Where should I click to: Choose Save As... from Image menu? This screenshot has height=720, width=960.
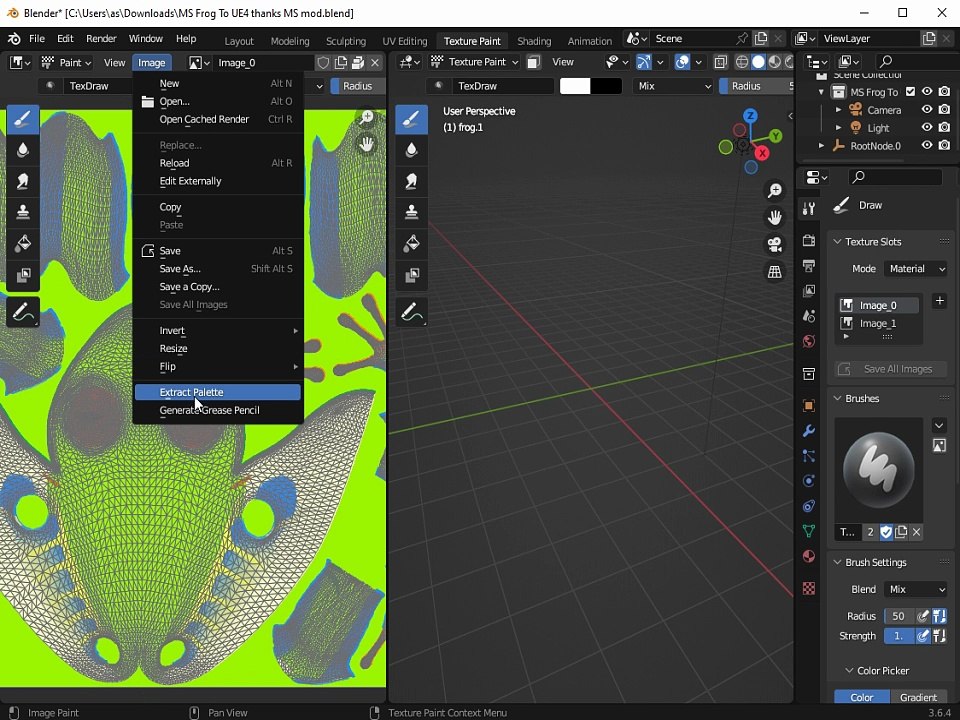[x=217, y=269]
